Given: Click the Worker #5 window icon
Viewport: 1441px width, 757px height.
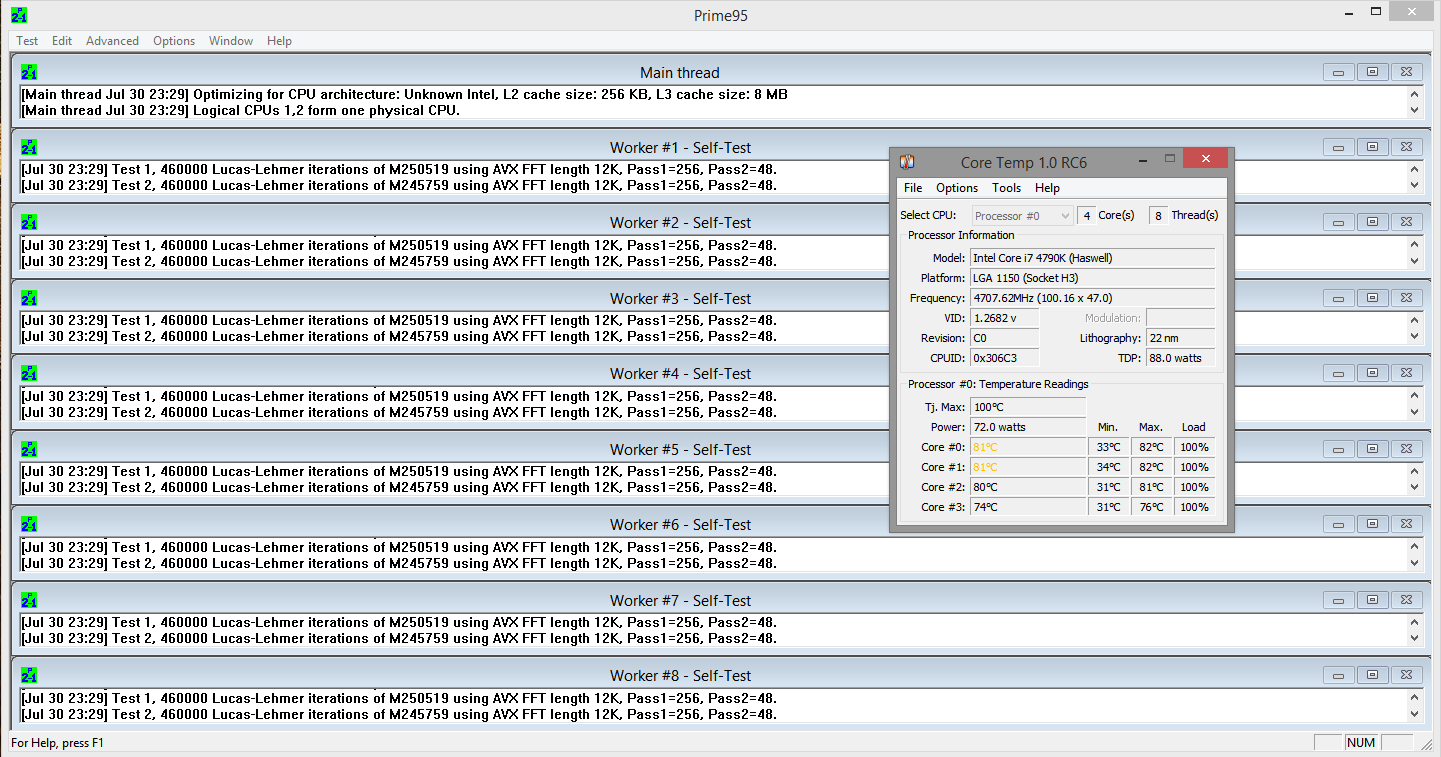Looking at the screenshot, I should (29, 449).
